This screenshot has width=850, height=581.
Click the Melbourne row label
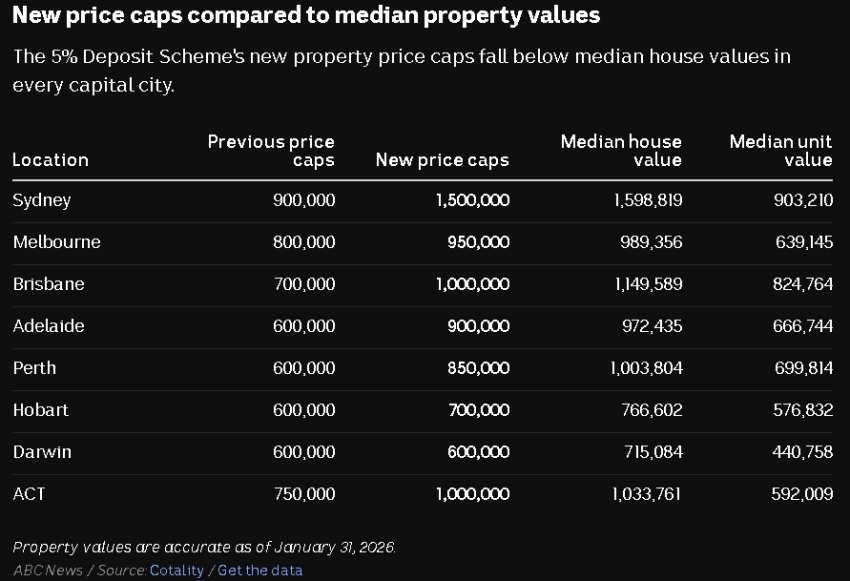(56, 242)
